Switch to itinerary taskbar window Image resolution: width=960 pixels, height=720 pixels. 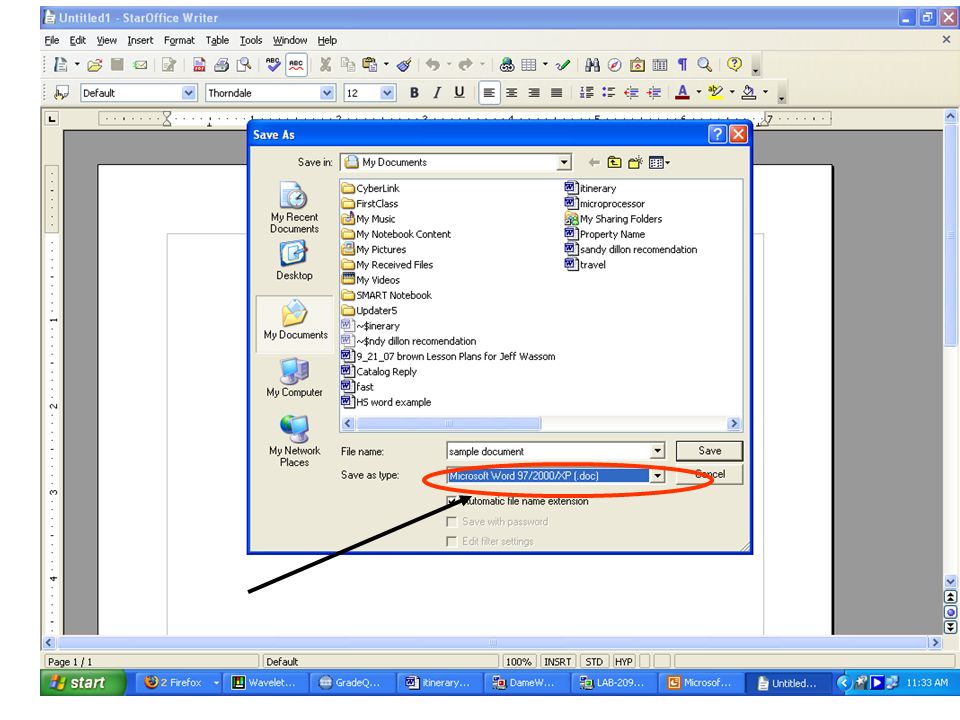438,683
